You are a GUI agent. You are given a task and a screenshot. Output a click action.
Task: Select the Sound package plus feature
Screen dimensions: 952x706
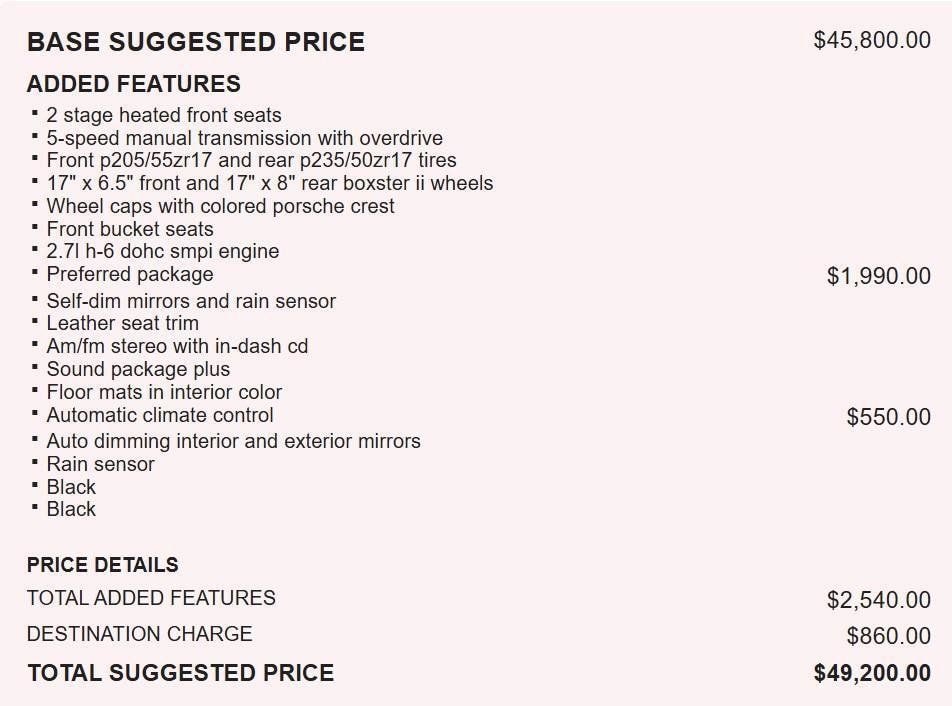coord(138,369)
